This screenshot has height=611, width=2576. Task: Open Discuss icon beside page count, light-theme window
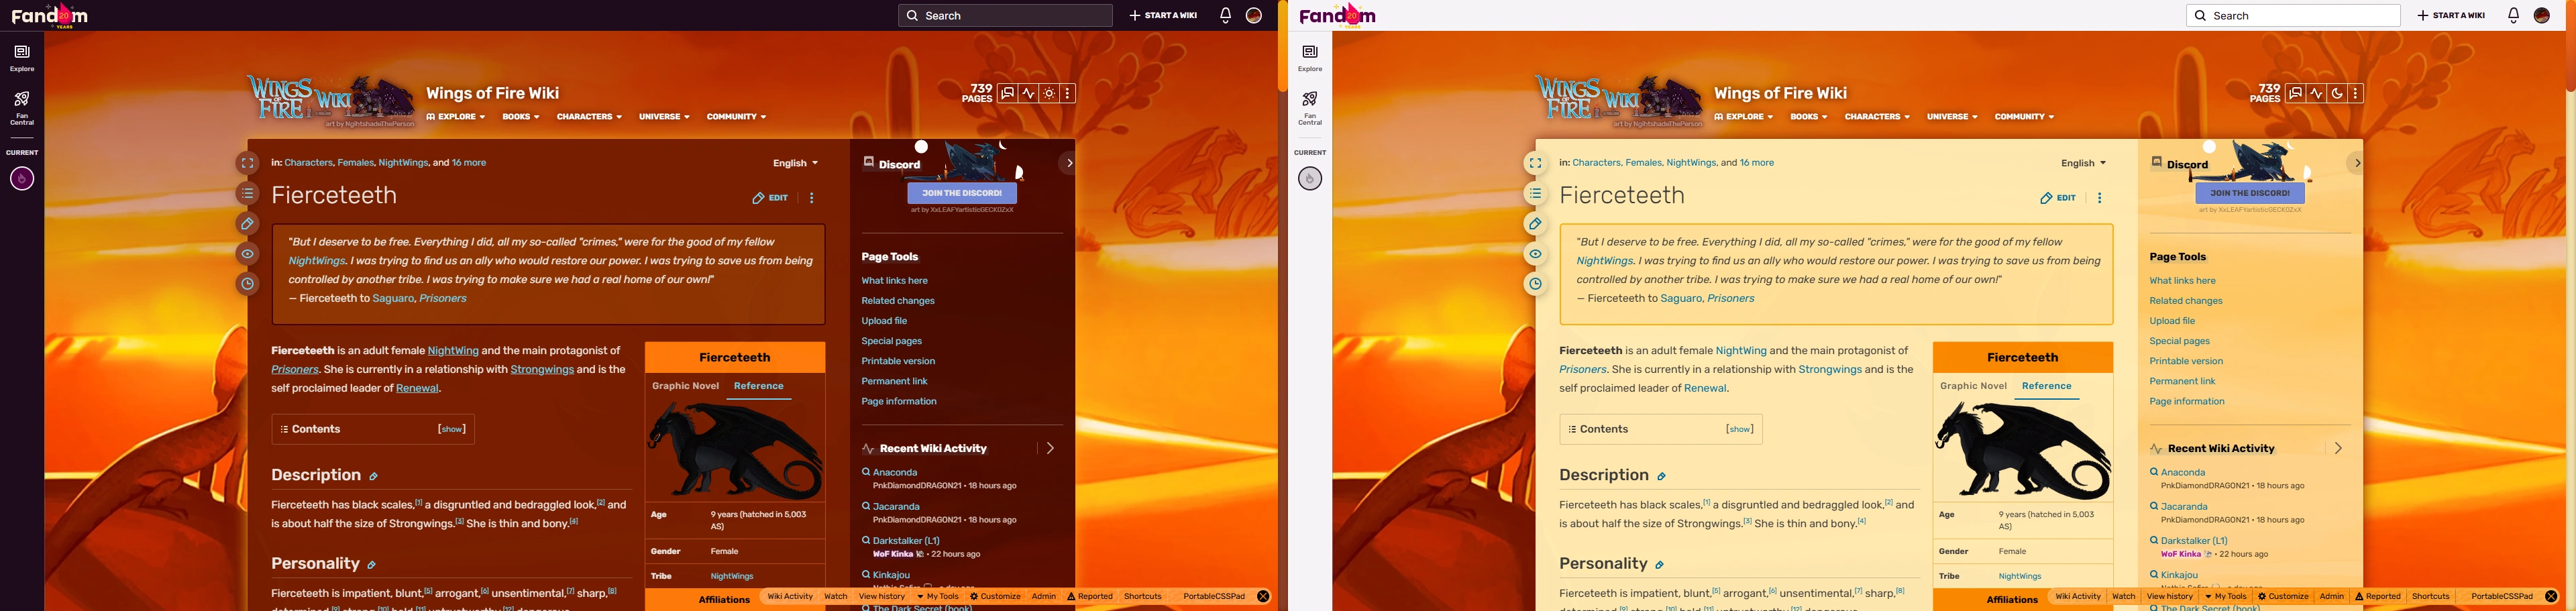(x=2296, y=93)
